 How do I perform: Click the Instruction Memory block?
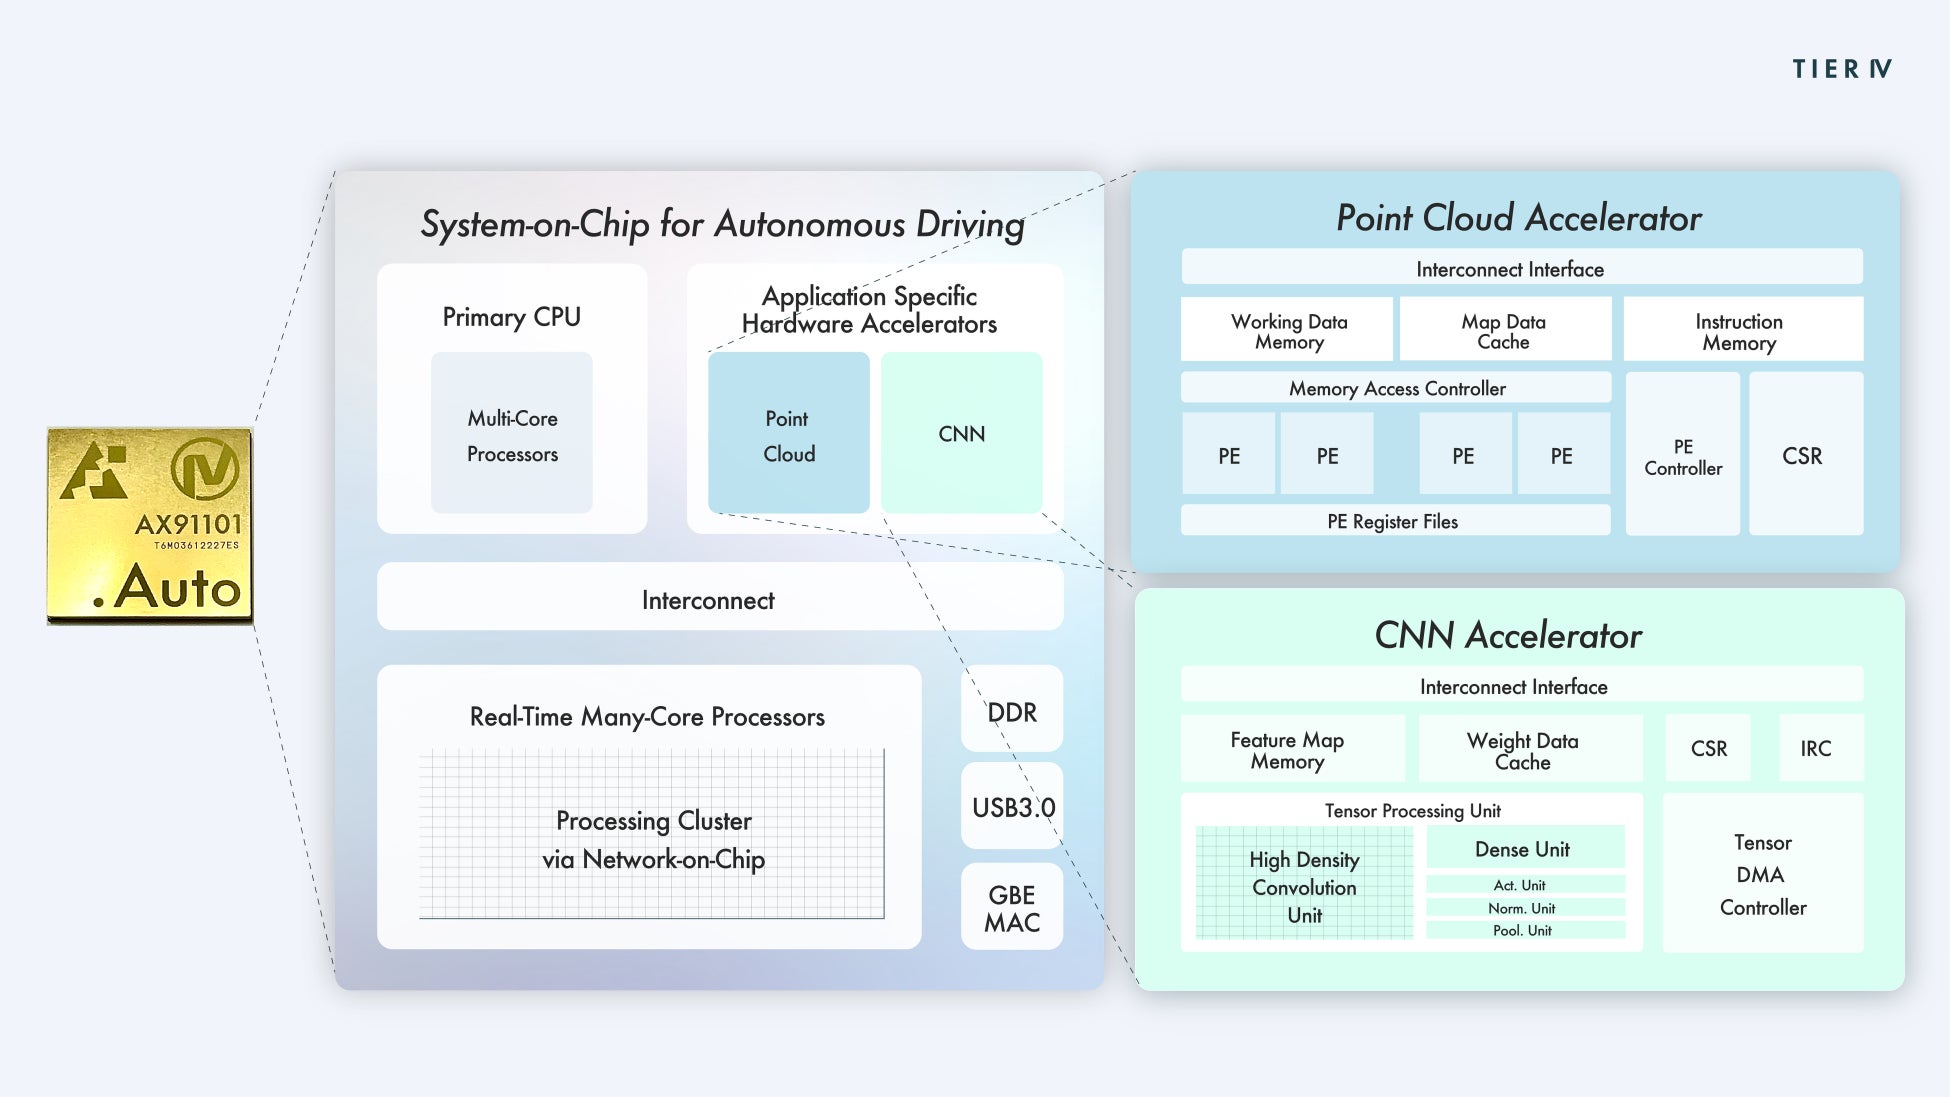click(x=1741, y=330)
